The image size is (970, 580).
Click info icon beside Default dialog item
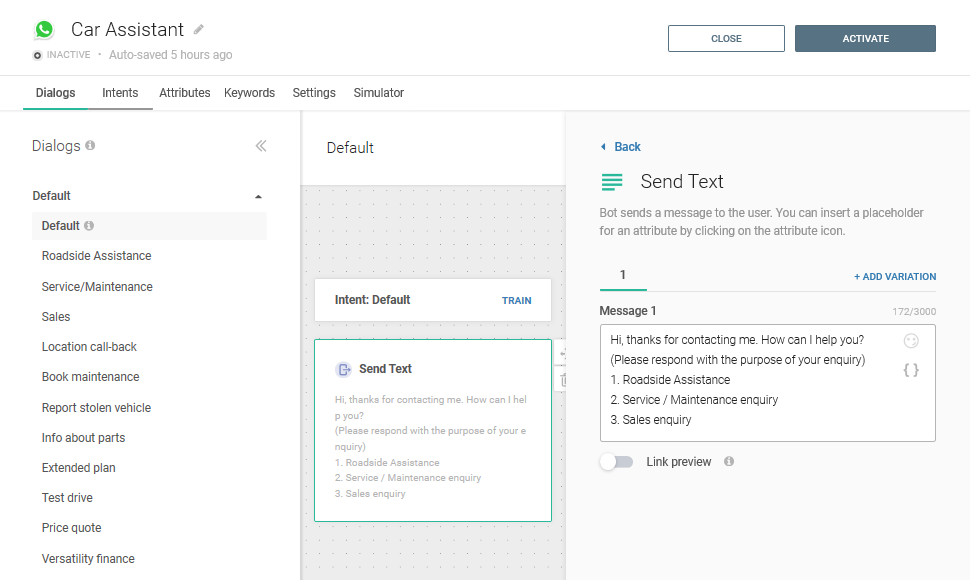point(89,226)
